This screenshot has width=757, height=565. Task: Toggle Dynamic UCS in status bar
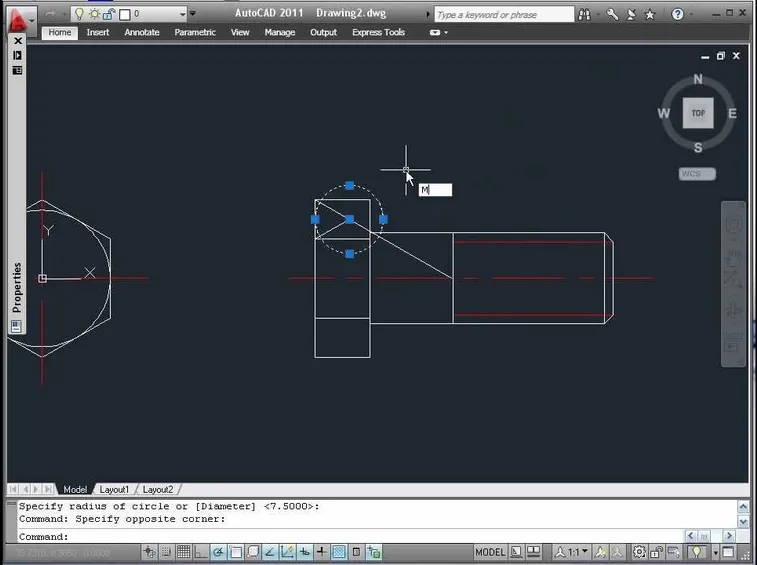[x=287, y=551]
